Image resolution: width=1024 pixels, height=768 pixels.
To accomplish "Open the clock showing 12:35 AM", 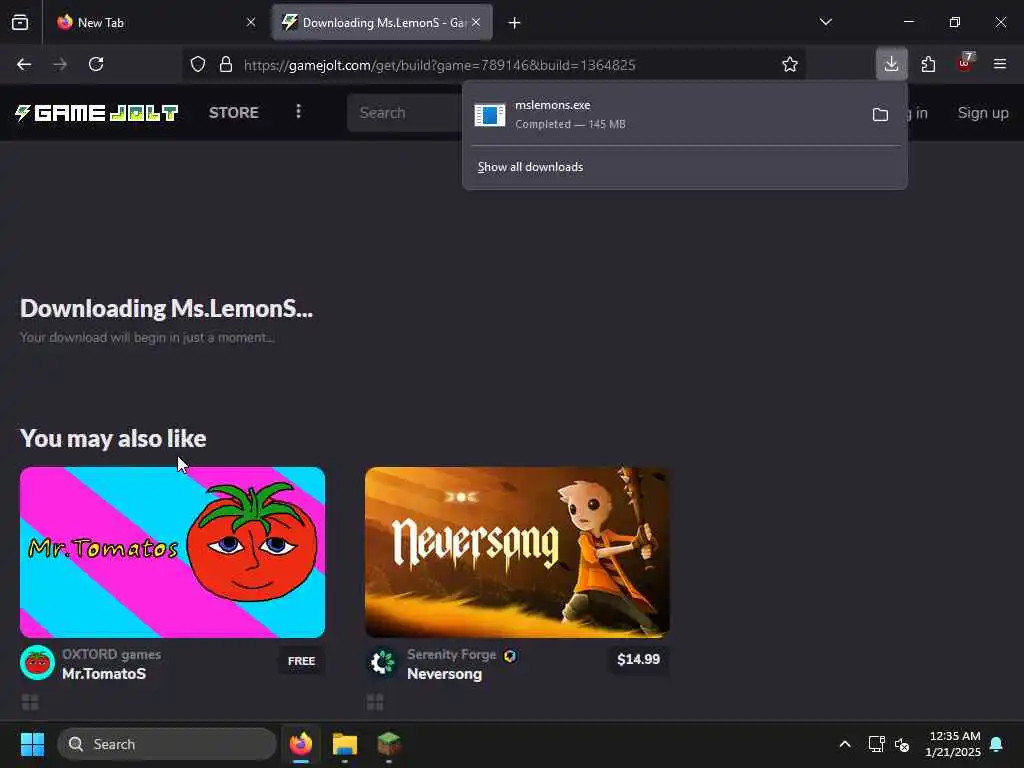I will click(x=953, y=744).
